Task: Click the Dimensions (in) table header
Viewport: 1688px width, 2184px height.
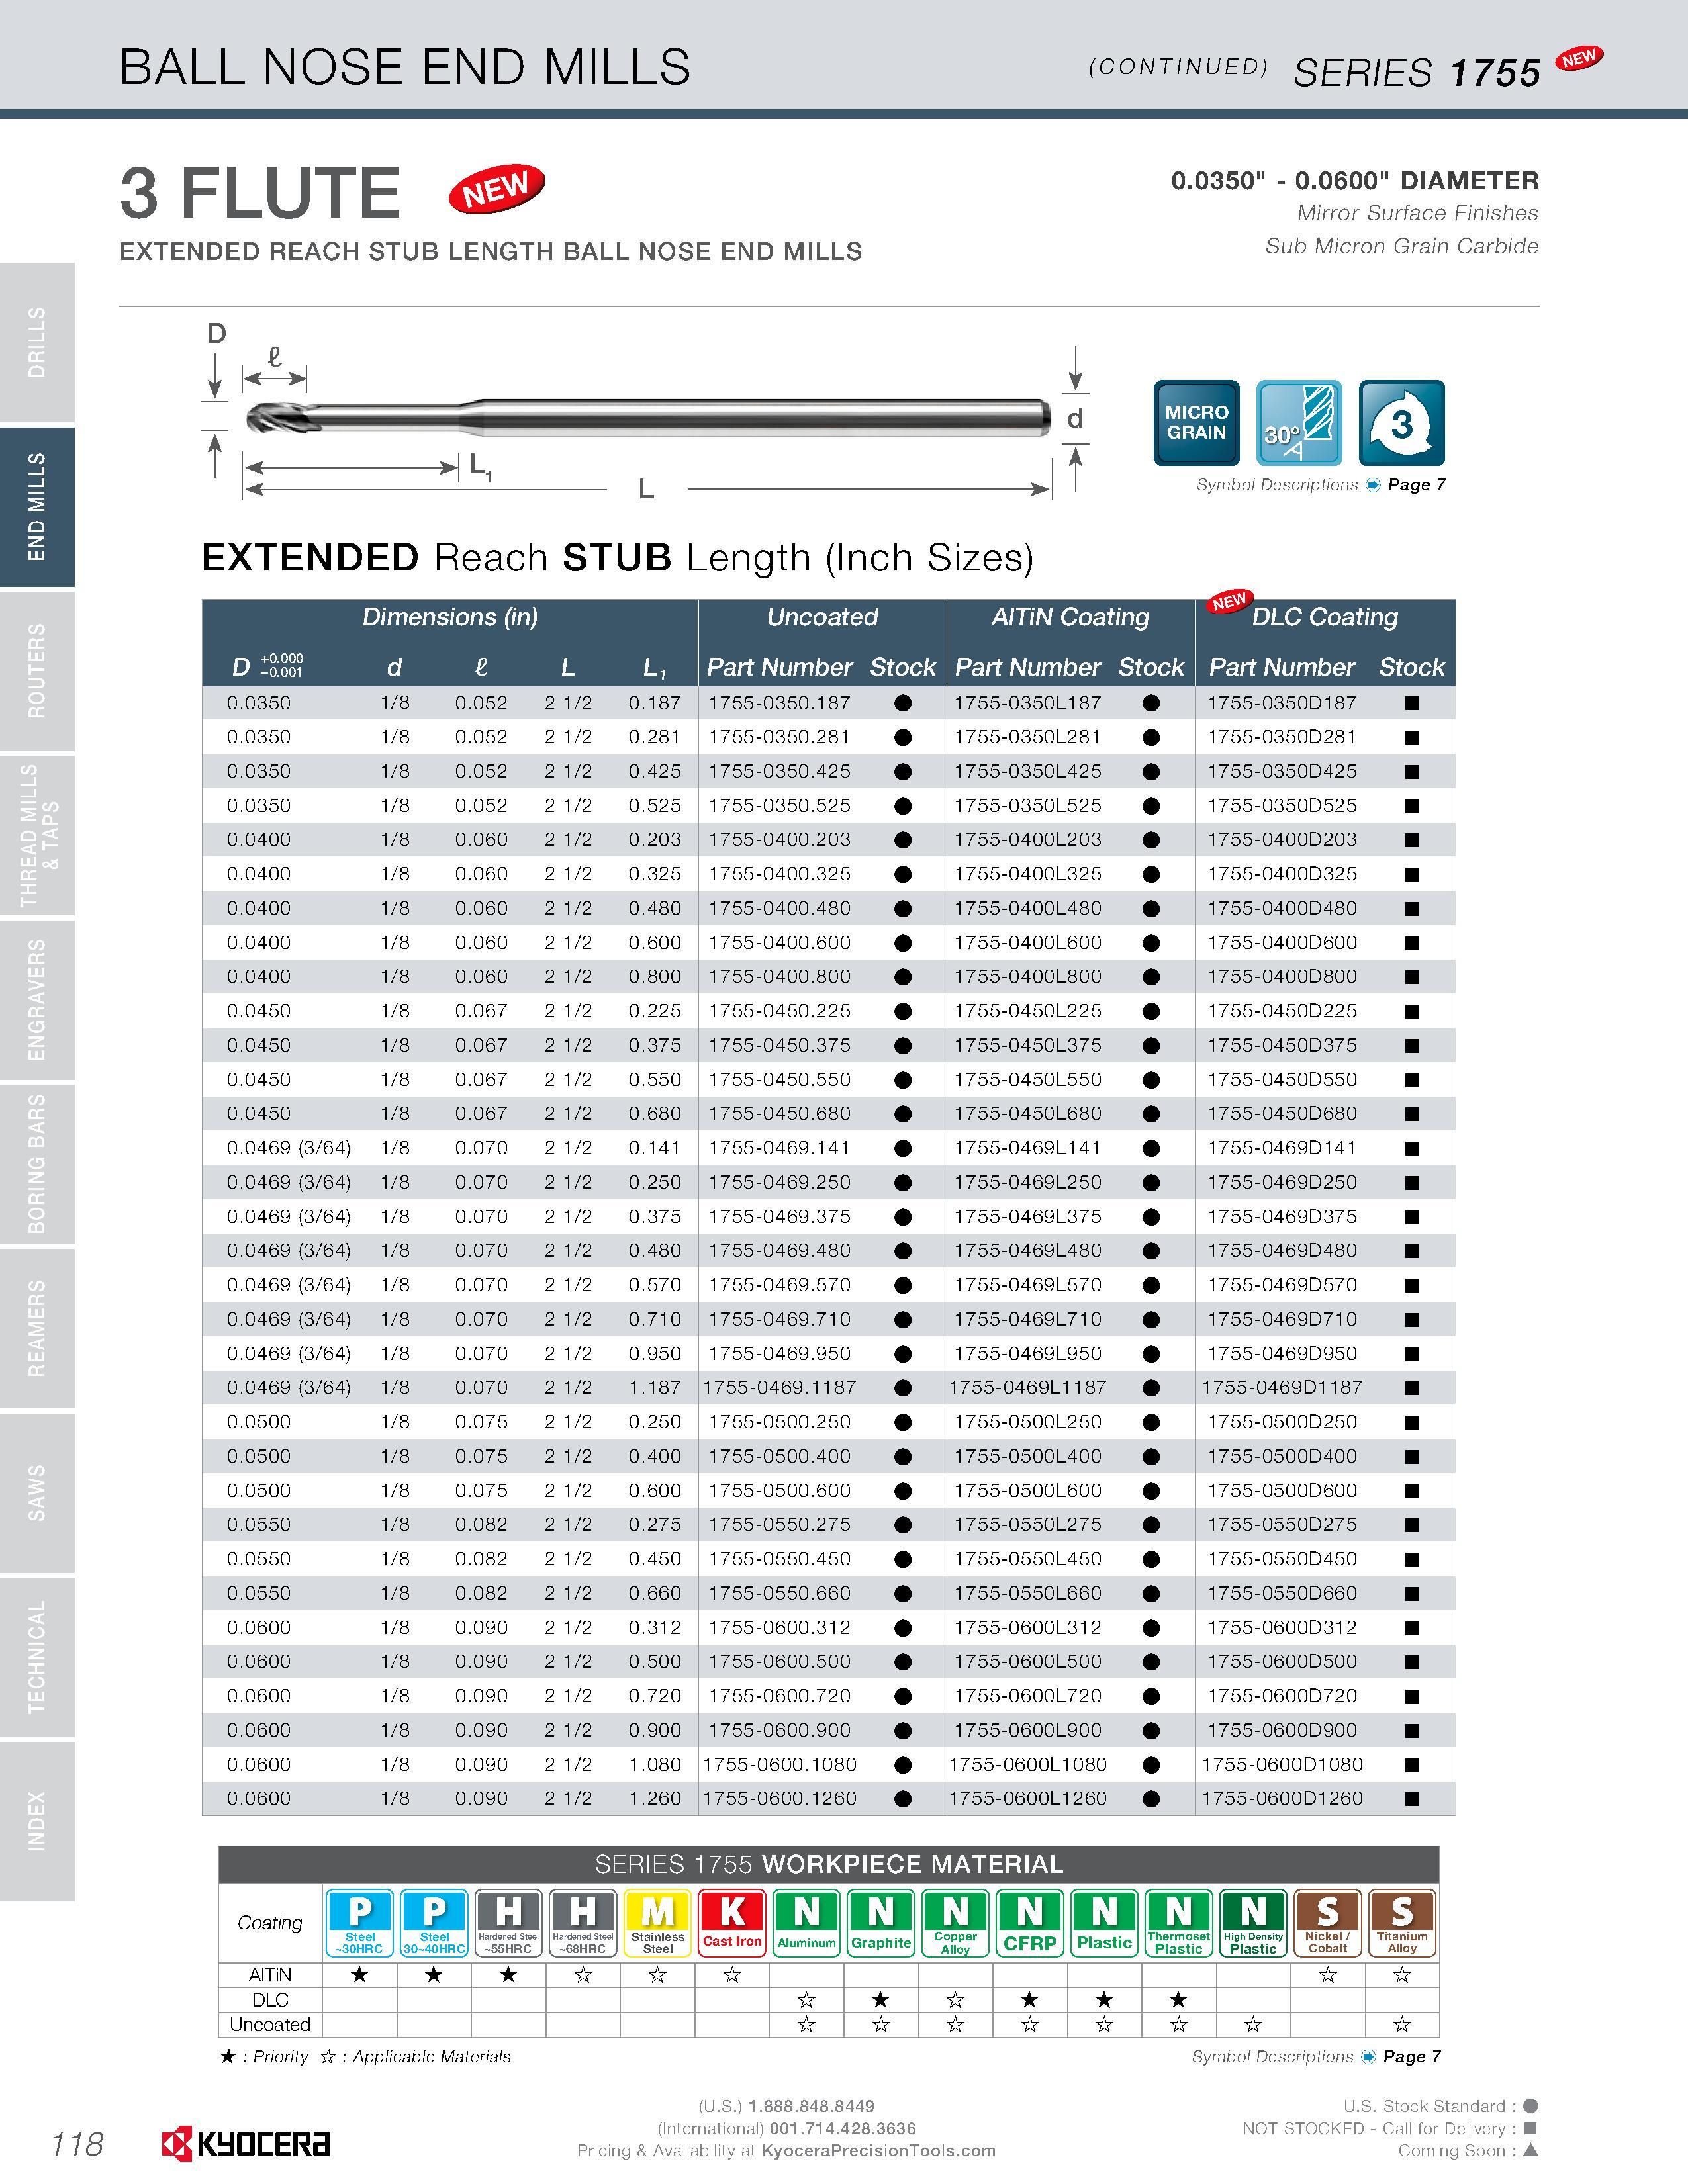Action: [x=450, y=617]
